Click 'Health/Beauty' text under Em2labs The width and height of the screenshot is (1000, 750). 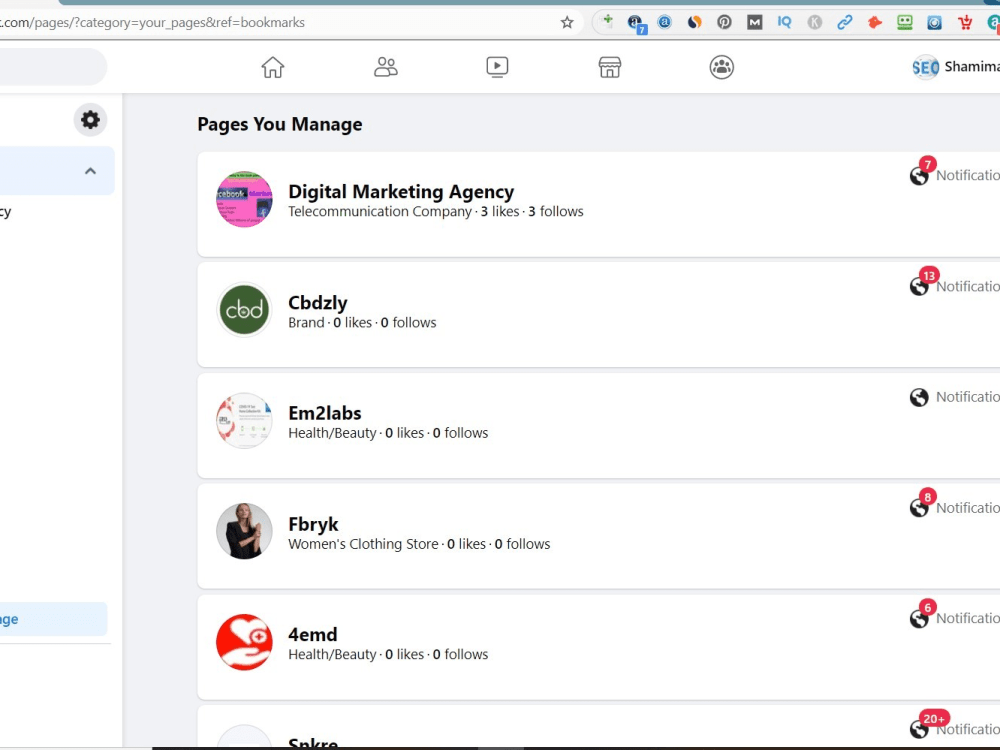332,433
